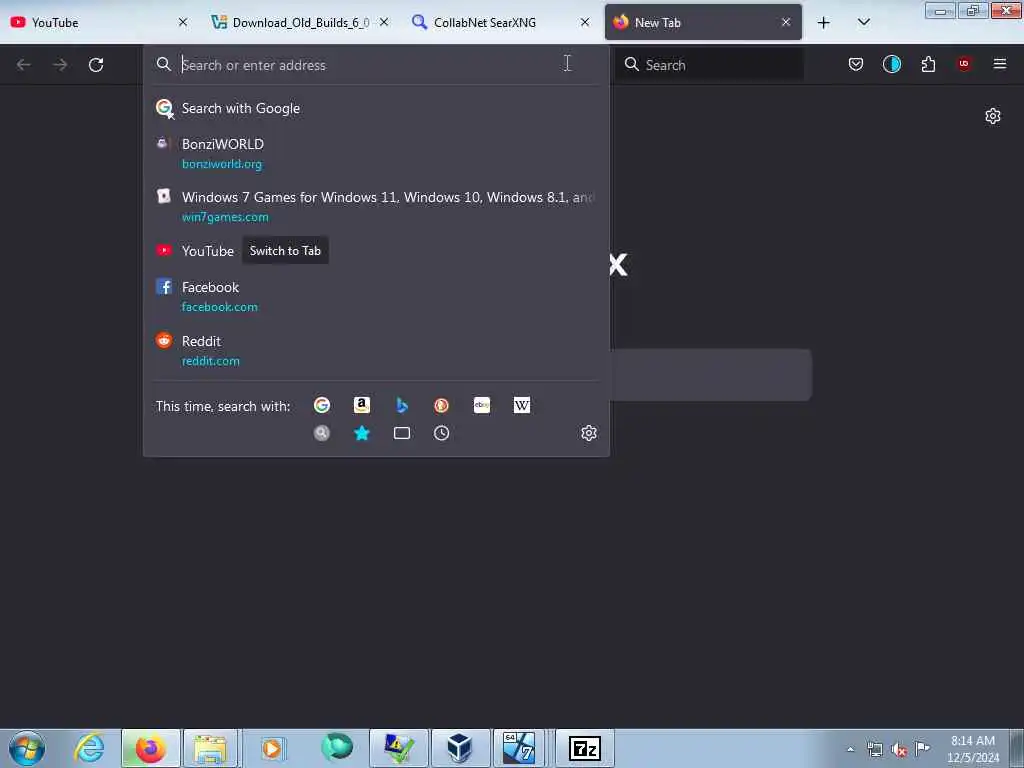The image size is (1024, 768).
Task: Switch to the CollabNet SearXNG tab
Action: [x=500, y=22]
